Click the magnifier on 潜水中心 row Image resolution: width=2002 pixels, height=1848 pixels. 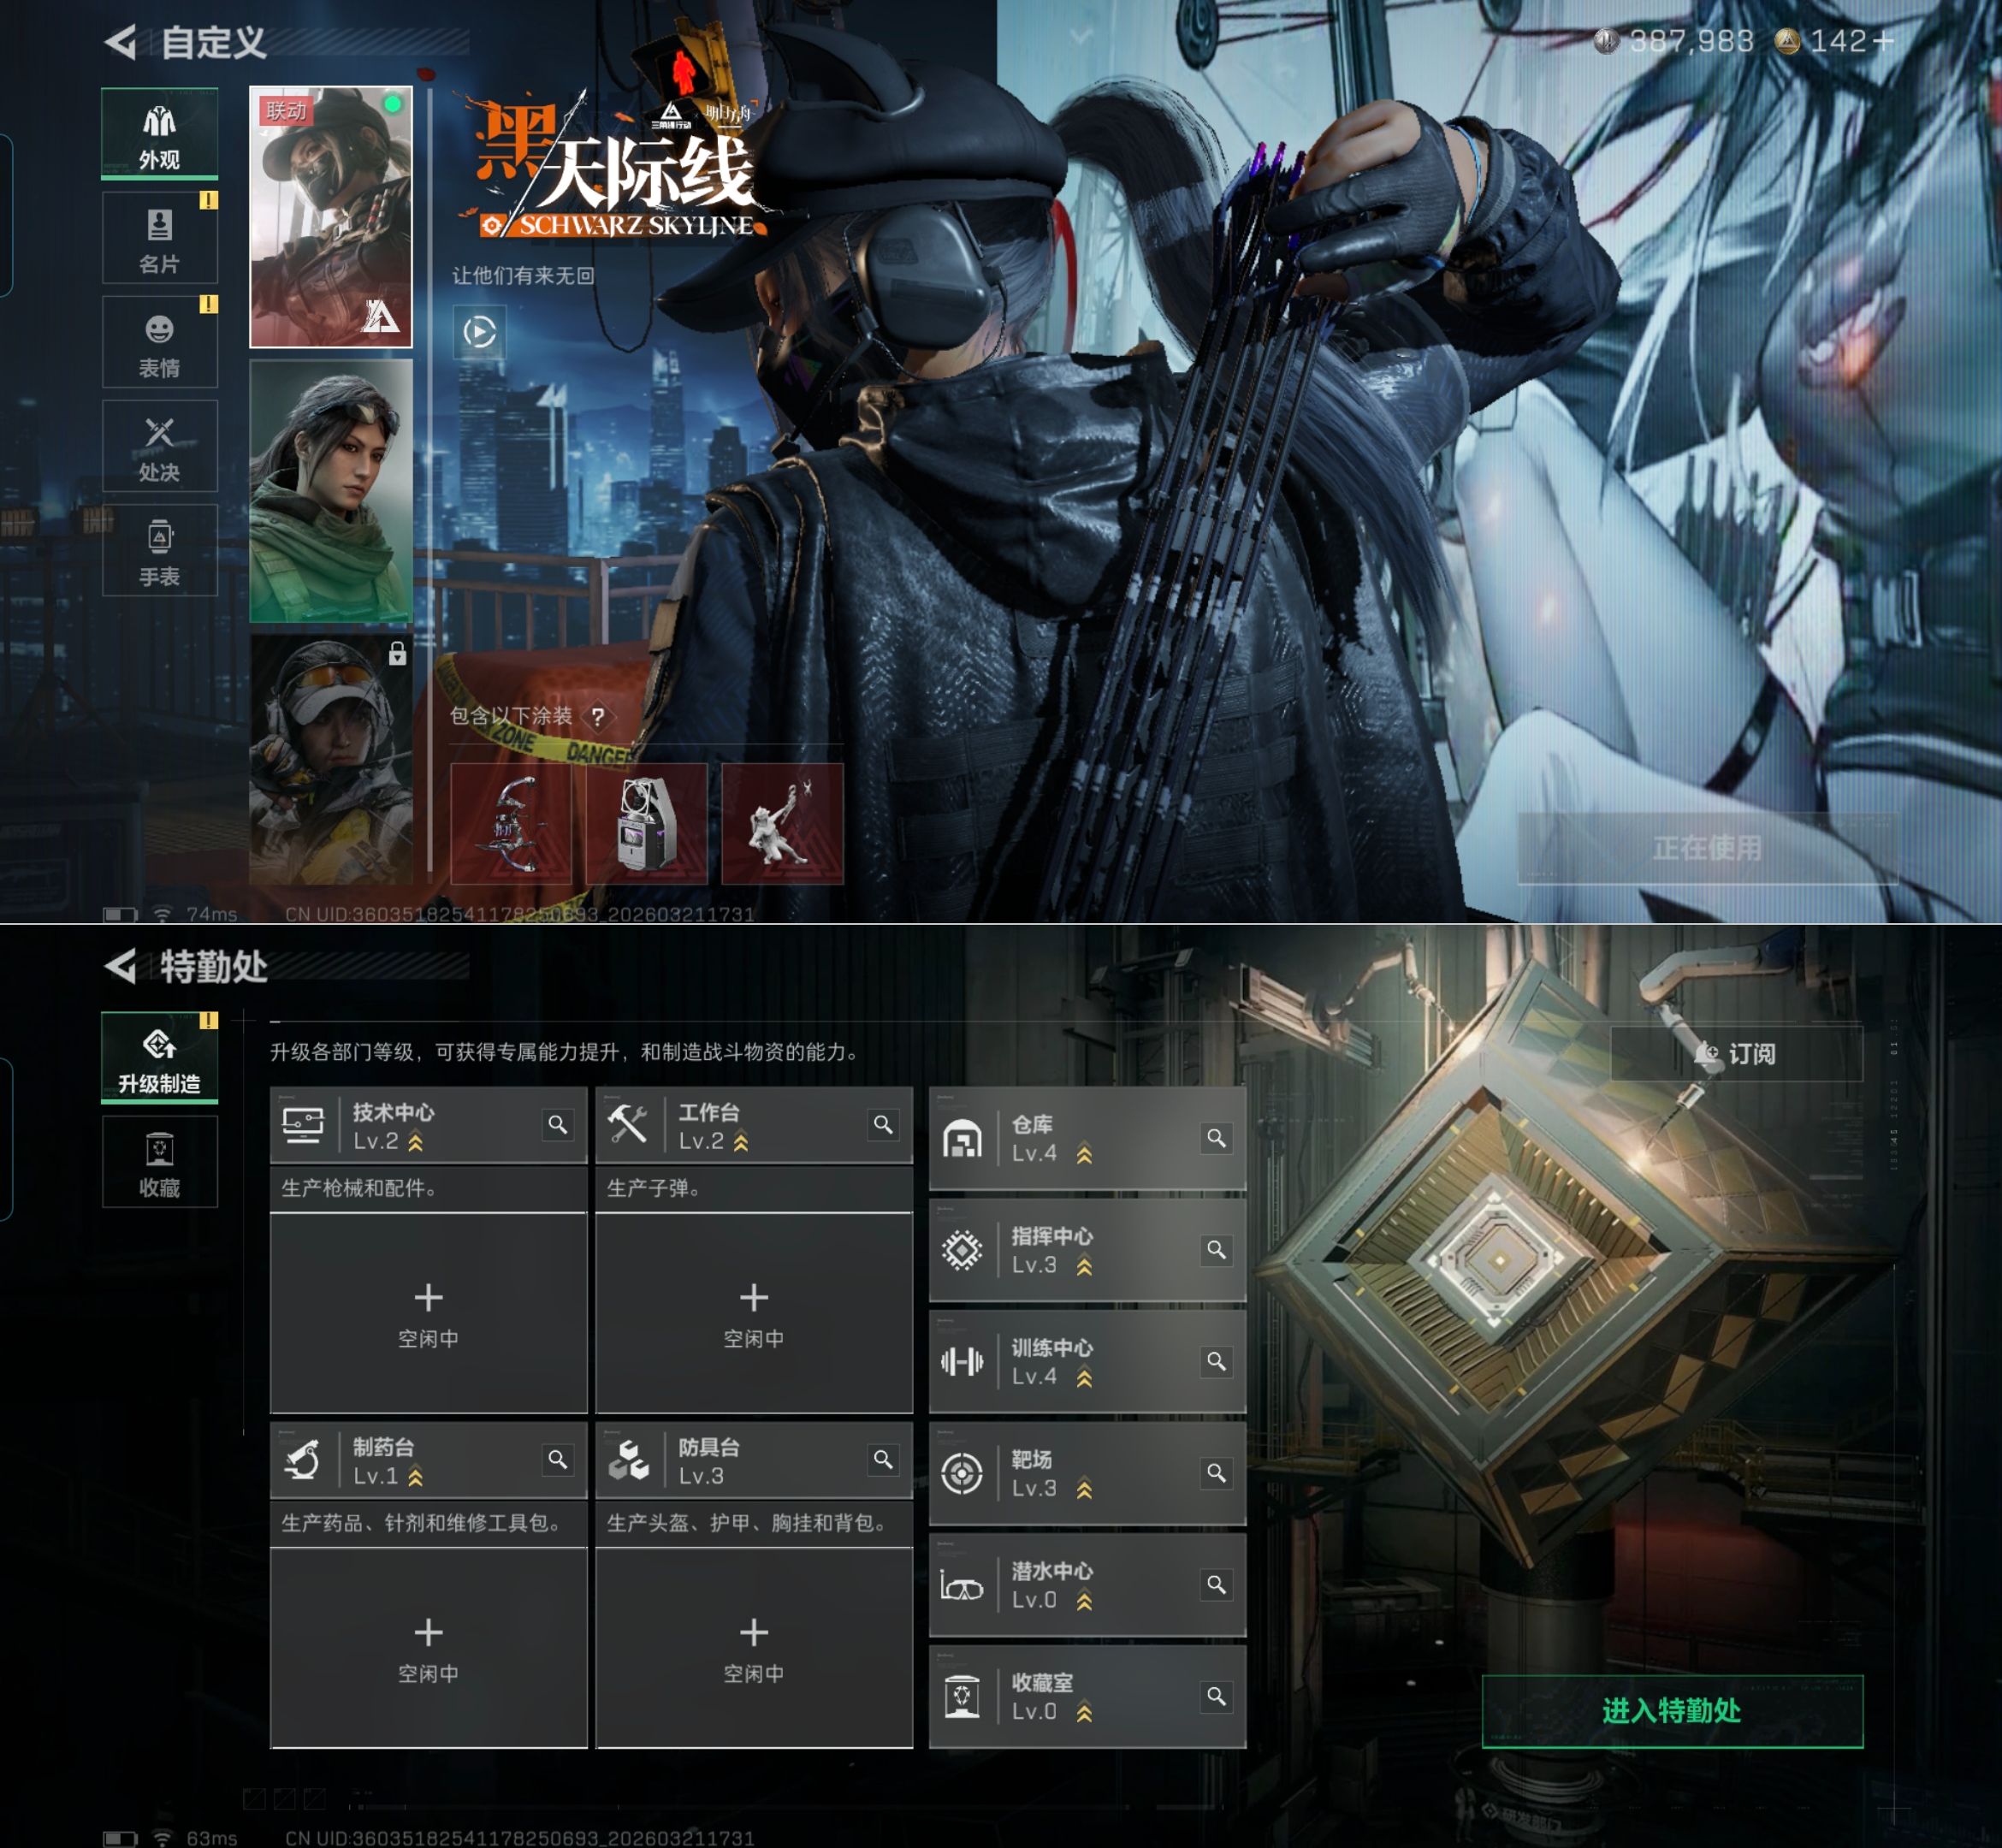[1216, 1585]
